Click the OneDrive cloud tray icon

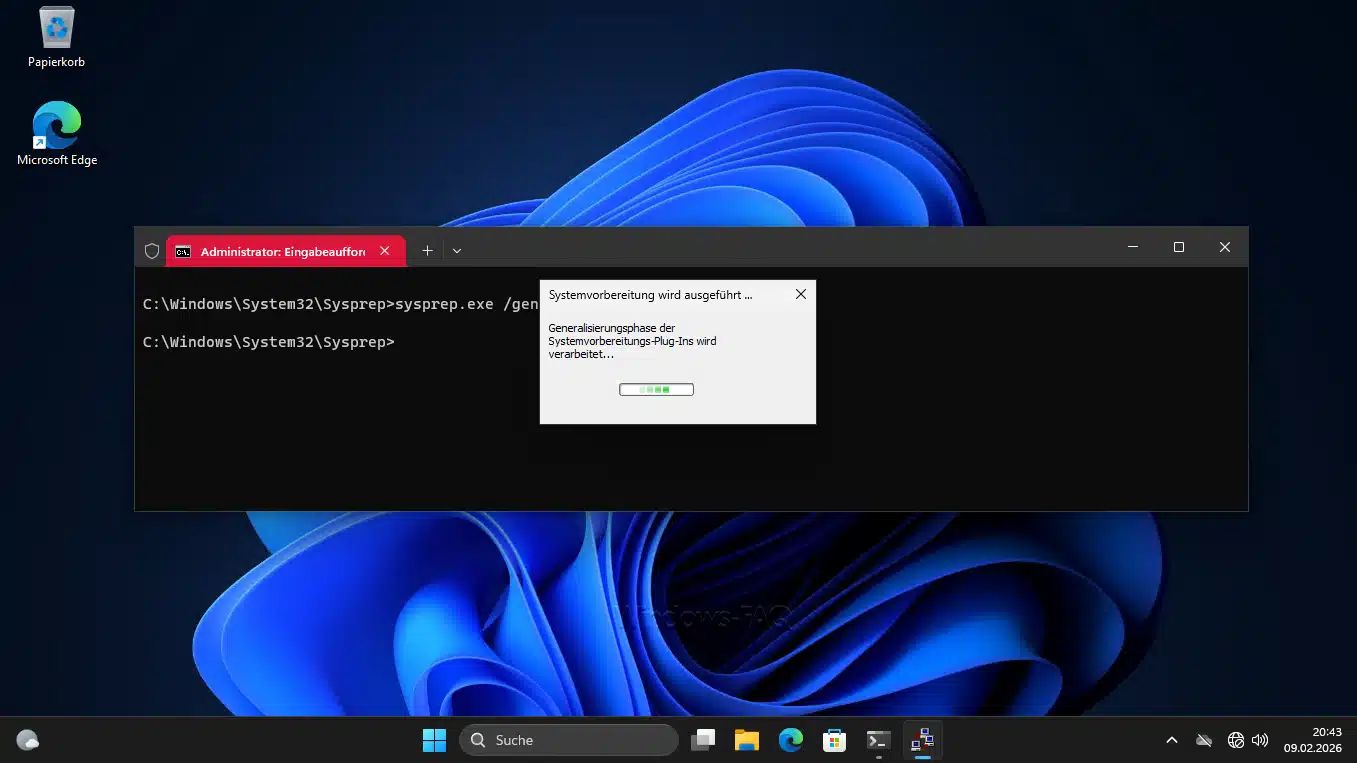click(x=1204, y=740)
